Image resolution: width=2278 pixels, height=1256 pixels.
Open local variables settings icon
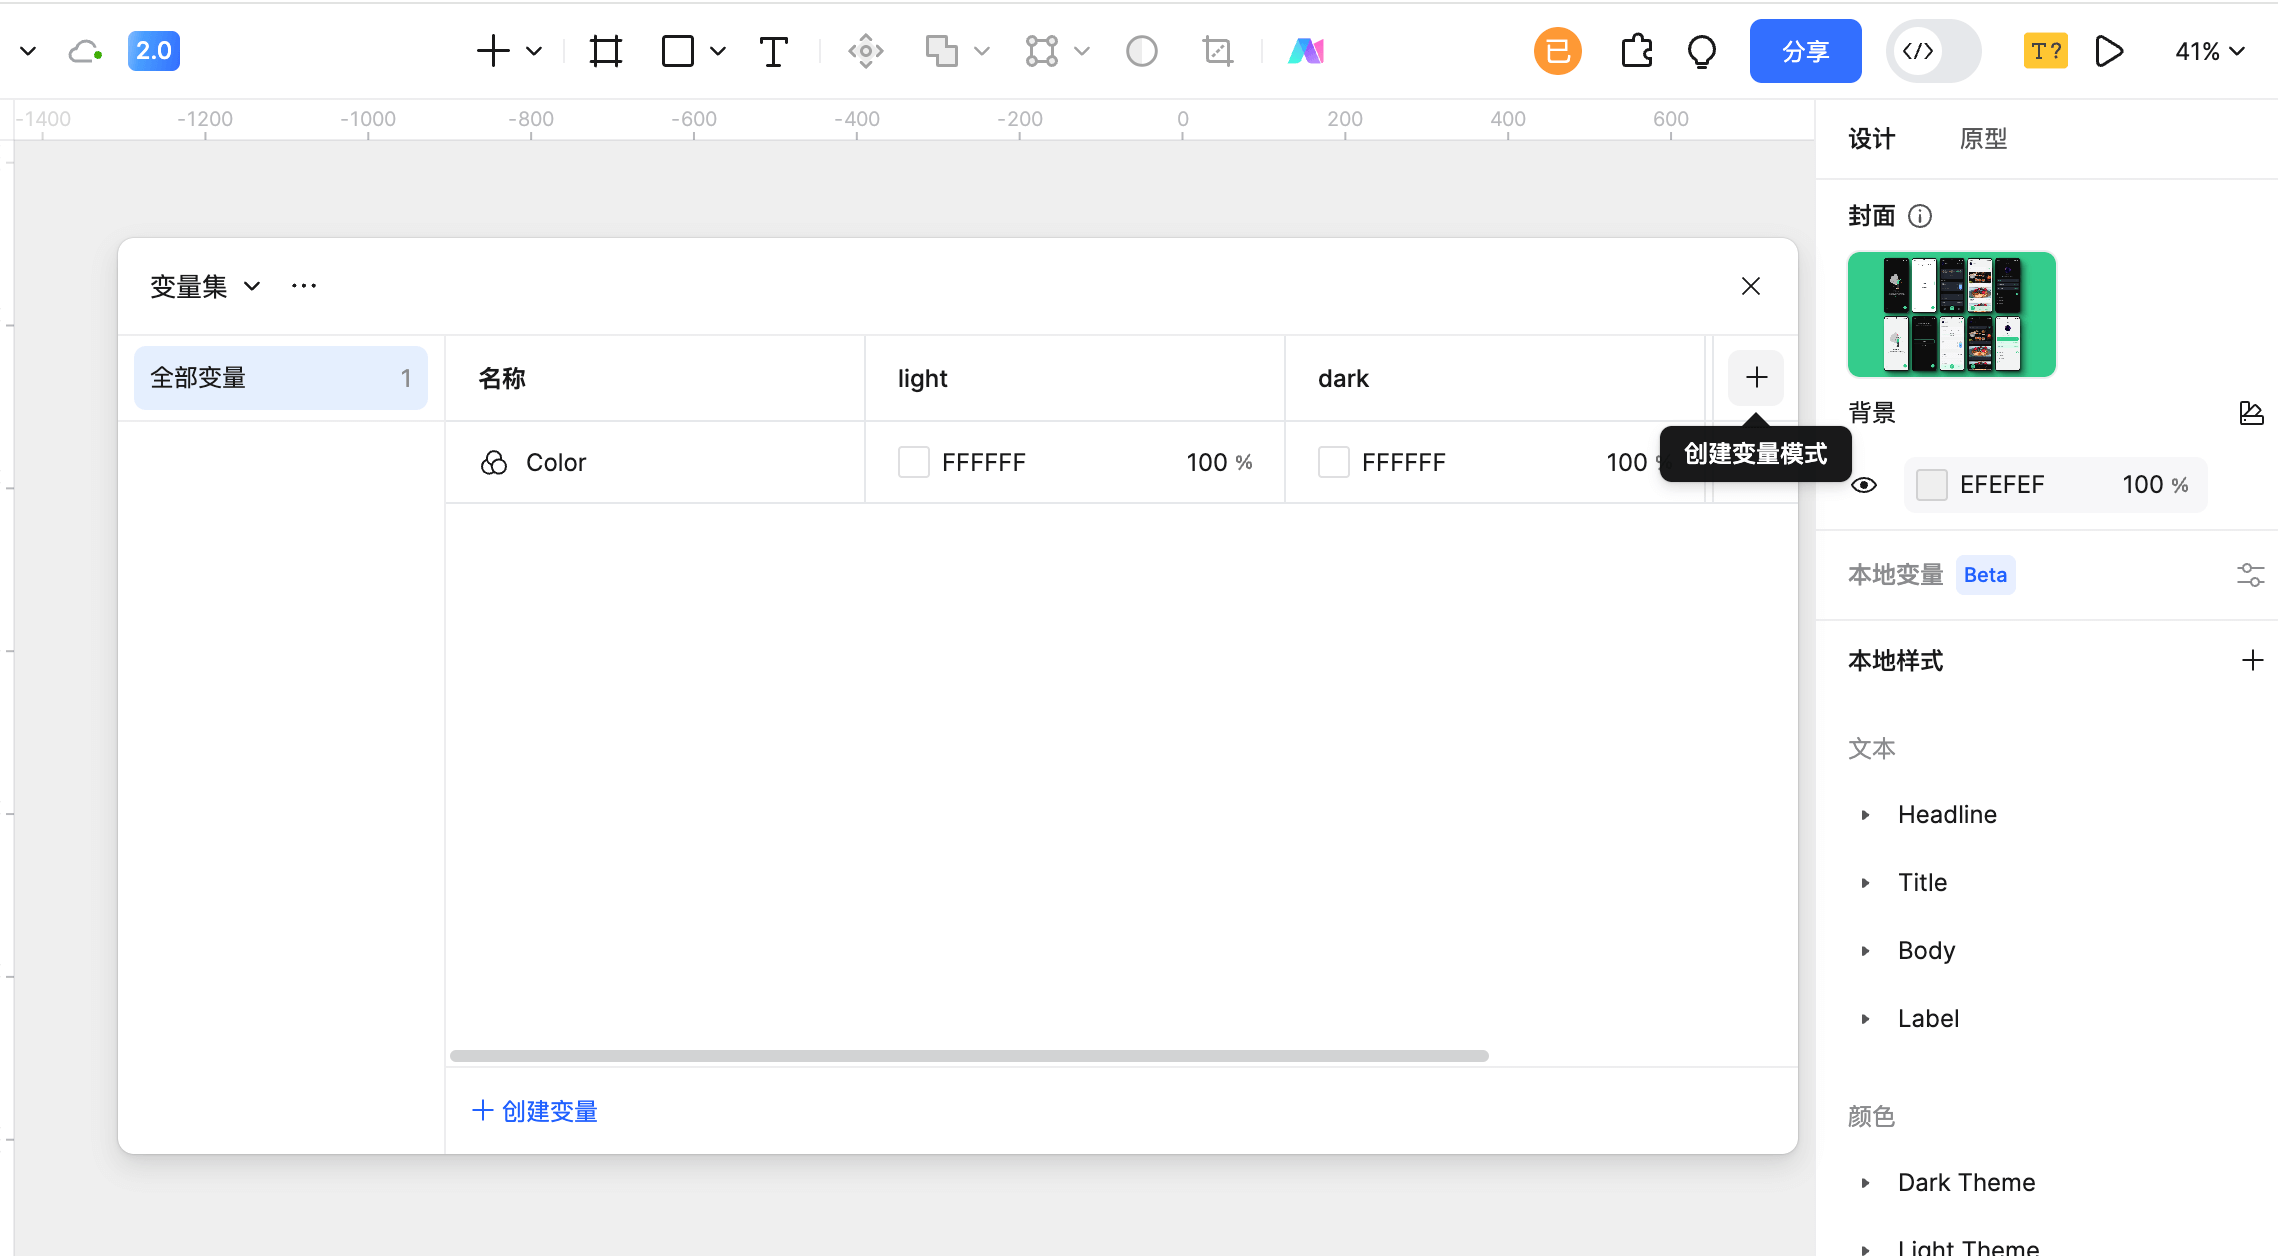(x=2251, y=575)
